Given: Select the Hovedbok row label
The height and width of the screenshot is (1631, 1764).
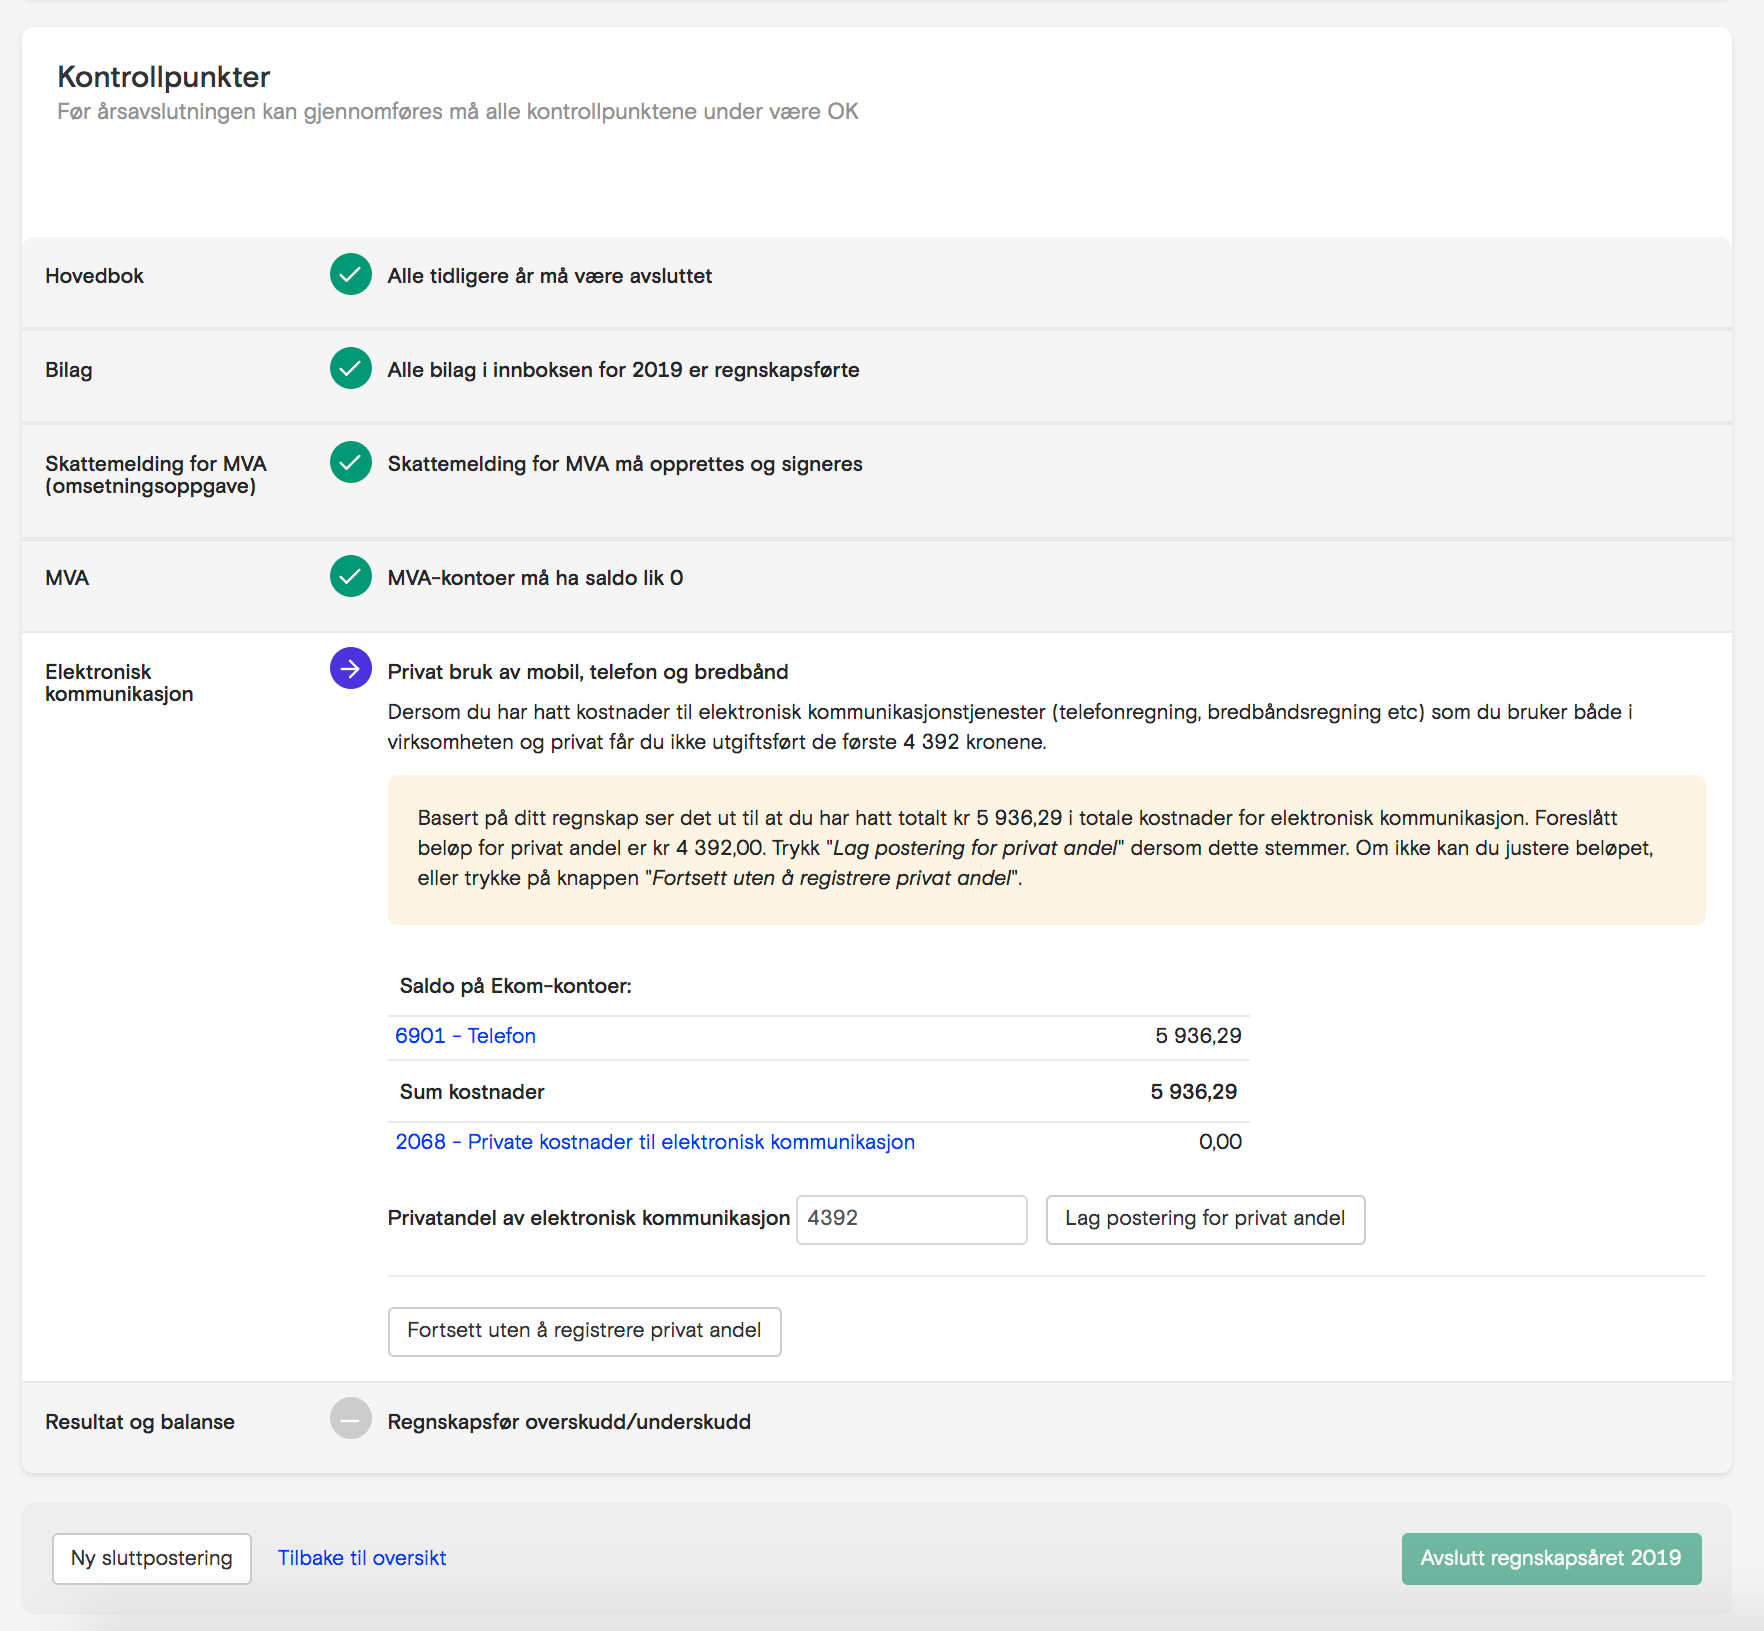Looking at the screenshot, I should (x=94, y=276).
